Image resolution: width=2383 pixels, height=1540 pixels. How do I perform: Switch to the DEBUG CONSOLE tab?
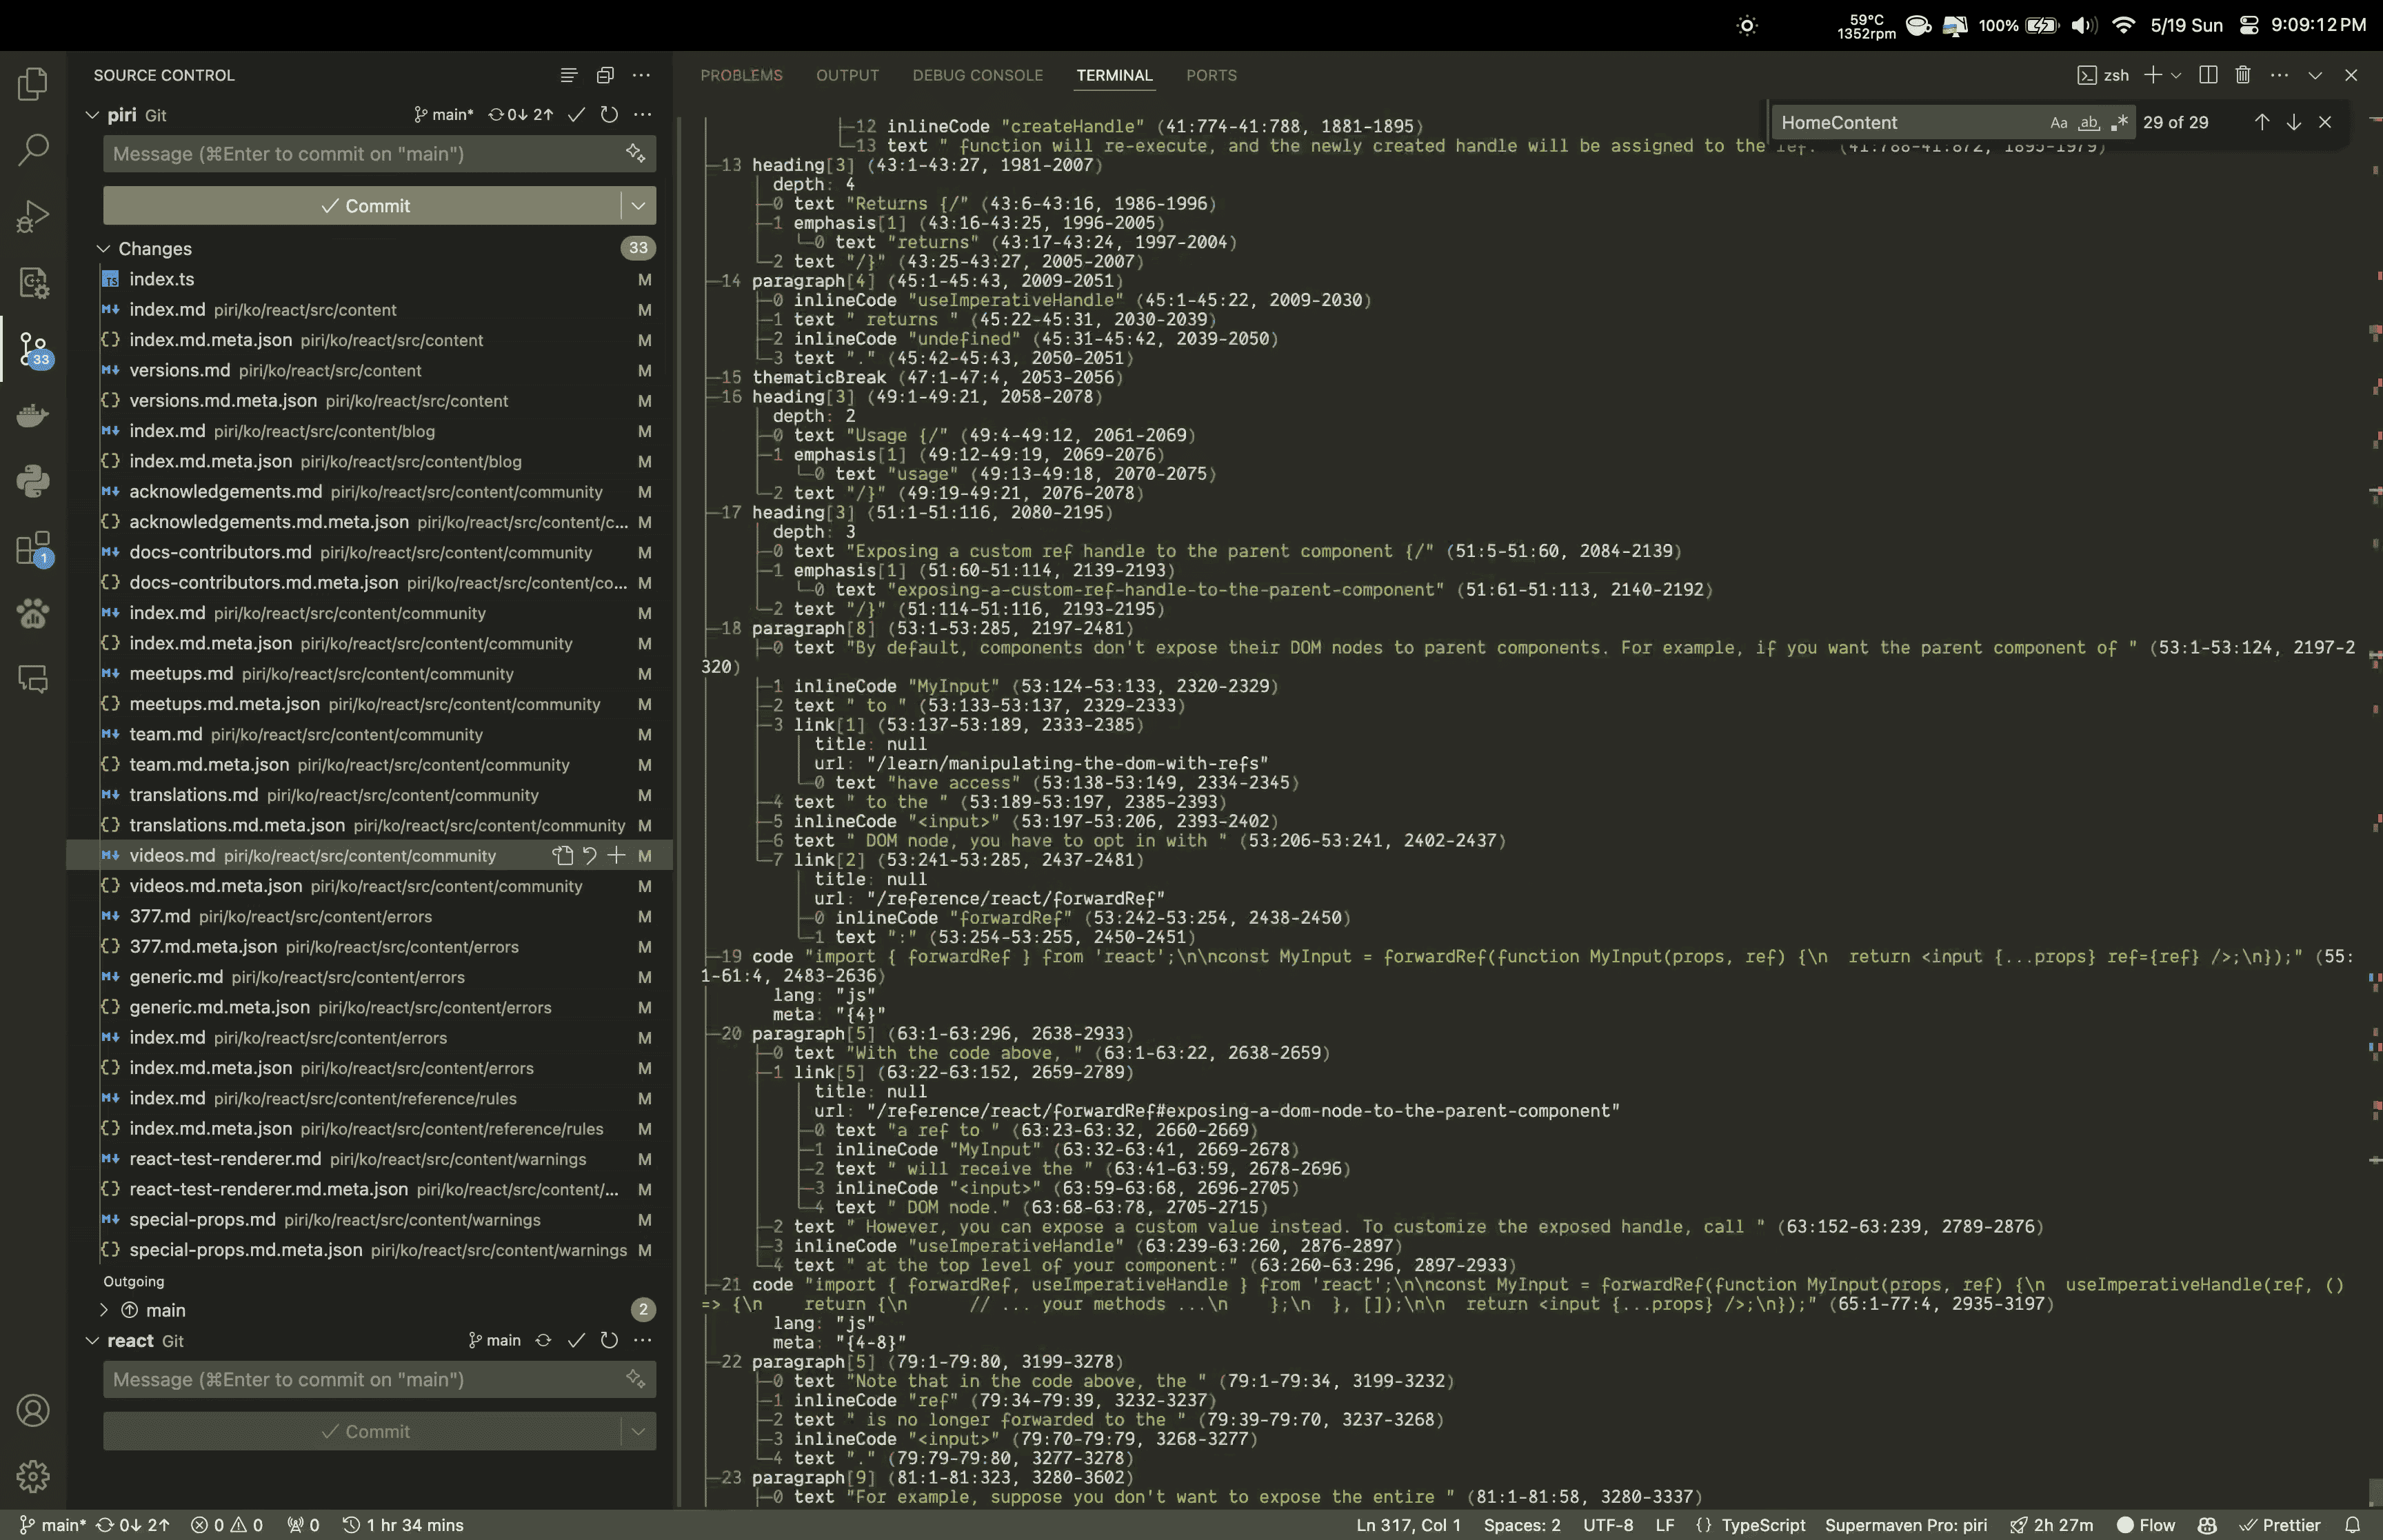point(977,76)
